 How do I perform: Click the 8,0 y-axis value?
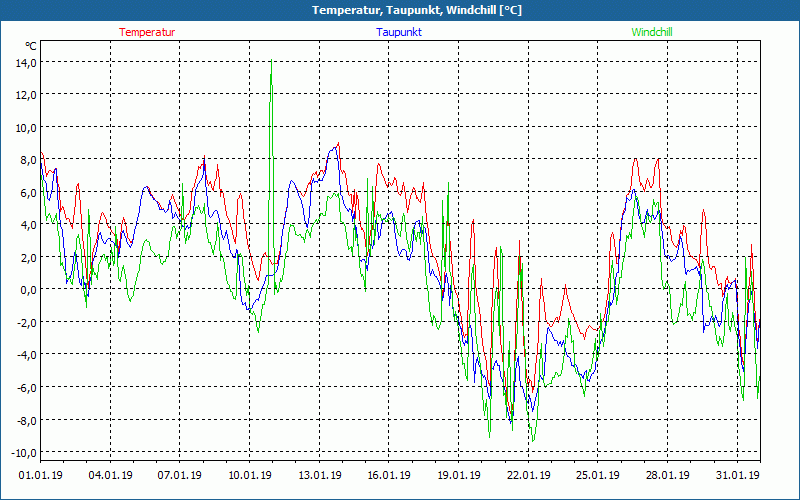pyautogui.click(x=28, y=160)
